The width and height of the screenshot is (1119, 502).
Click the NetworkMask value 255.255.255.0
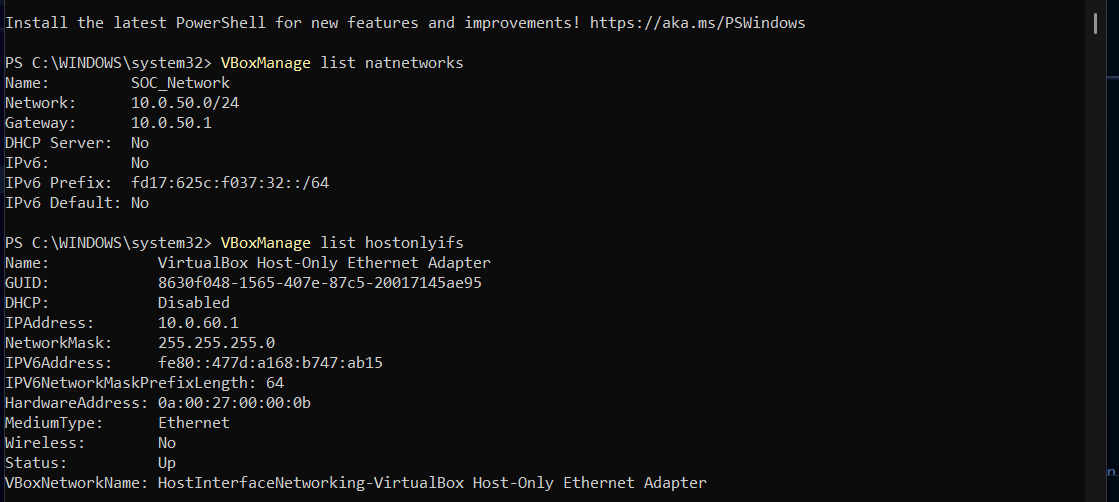(216, 343)
